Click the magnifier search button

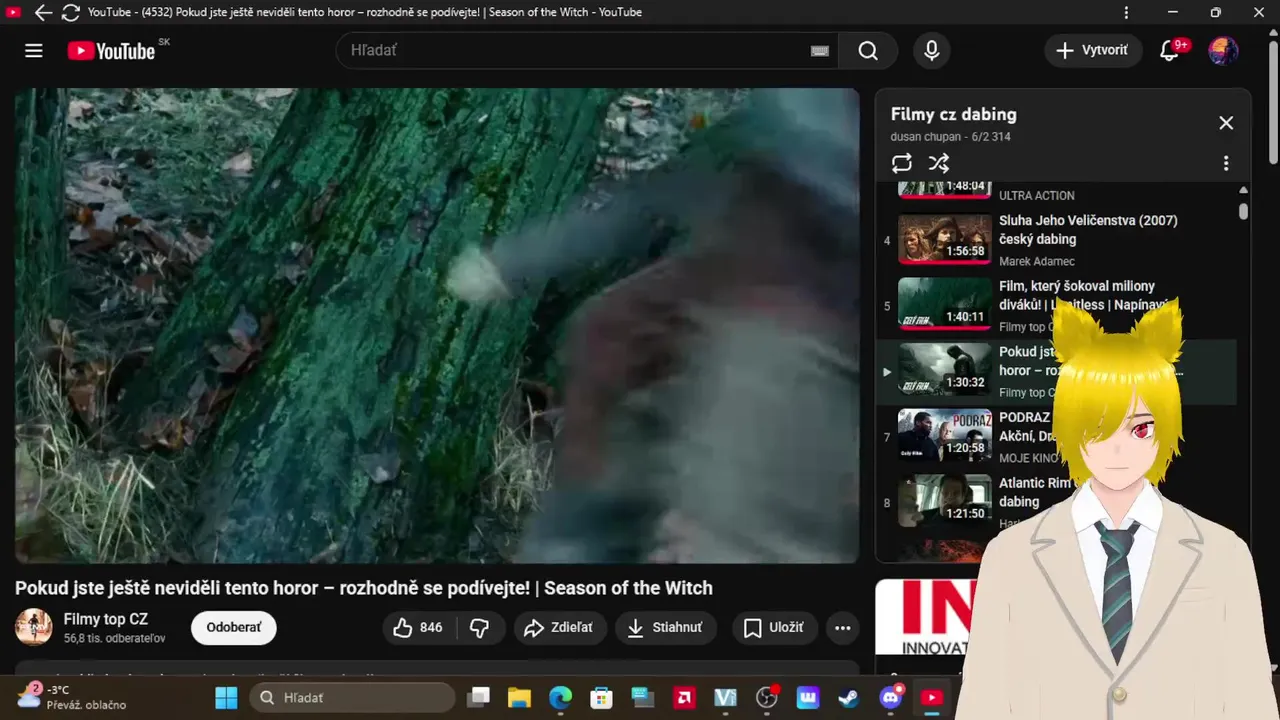point(868,50)
